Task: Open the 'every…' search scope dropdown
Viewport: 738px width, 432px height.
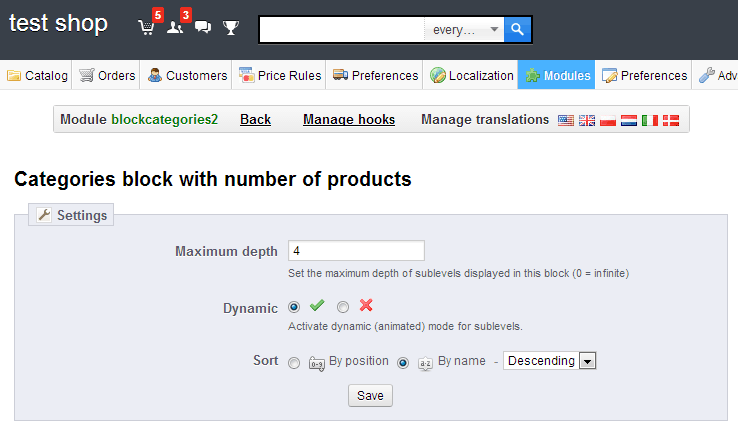Action: click(x=464, y=30)
